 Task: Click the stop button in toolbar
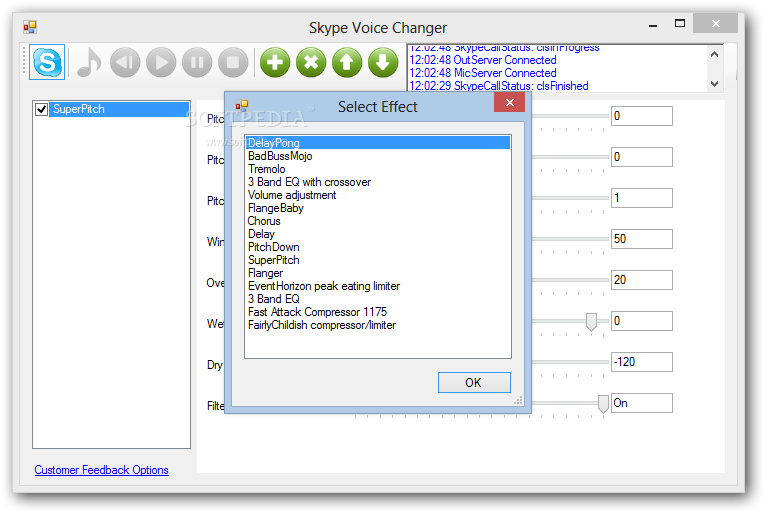click(233, 62)
